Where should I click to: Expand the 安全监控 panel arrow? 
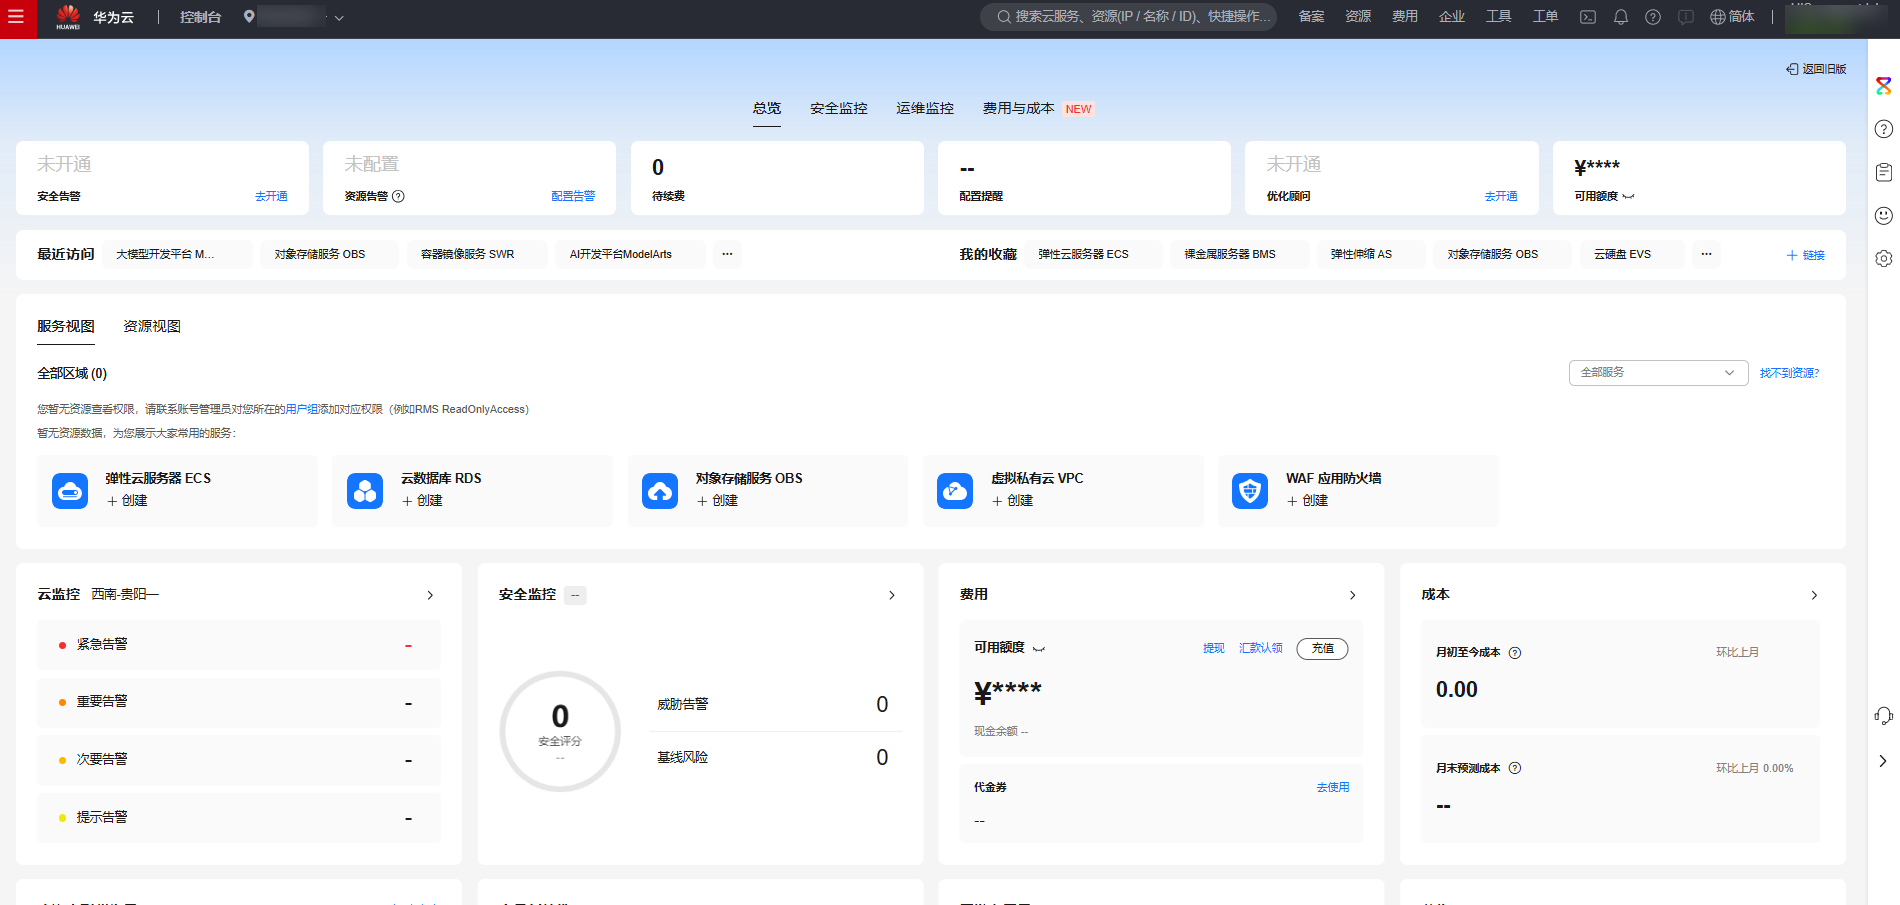tap(892, 595)
